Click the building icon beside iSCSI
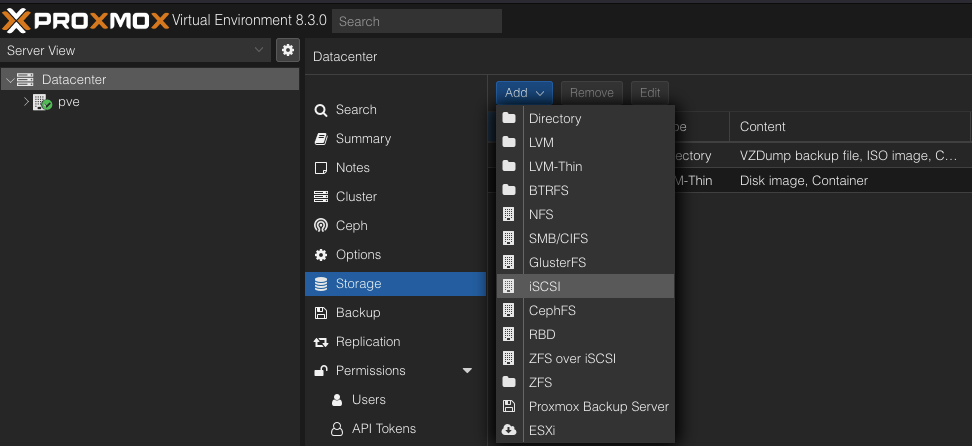The height and width of the screenshot is (446, 972). (x=509, y=287)
